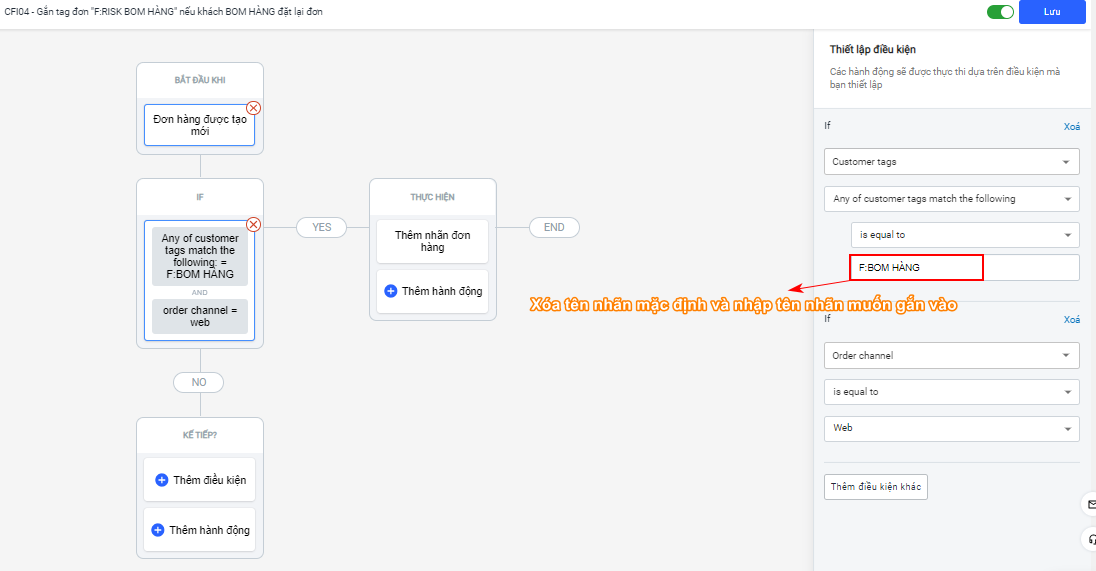Viewport: 1096px width, 571px height.
Task: Toggle the workflow active switch
Action: click(1000, 12)
